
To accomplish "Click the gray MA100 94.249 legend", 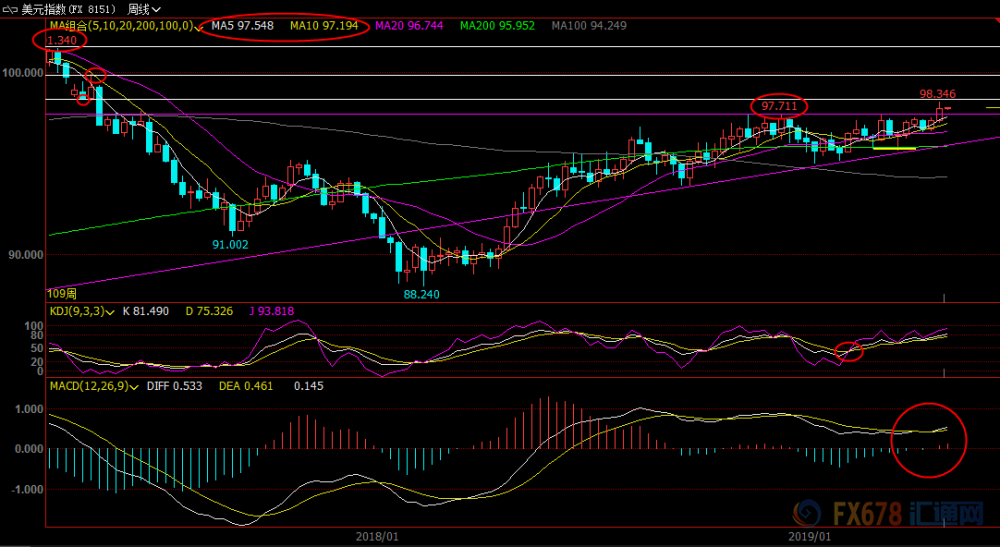I will (x=589, y=26).
